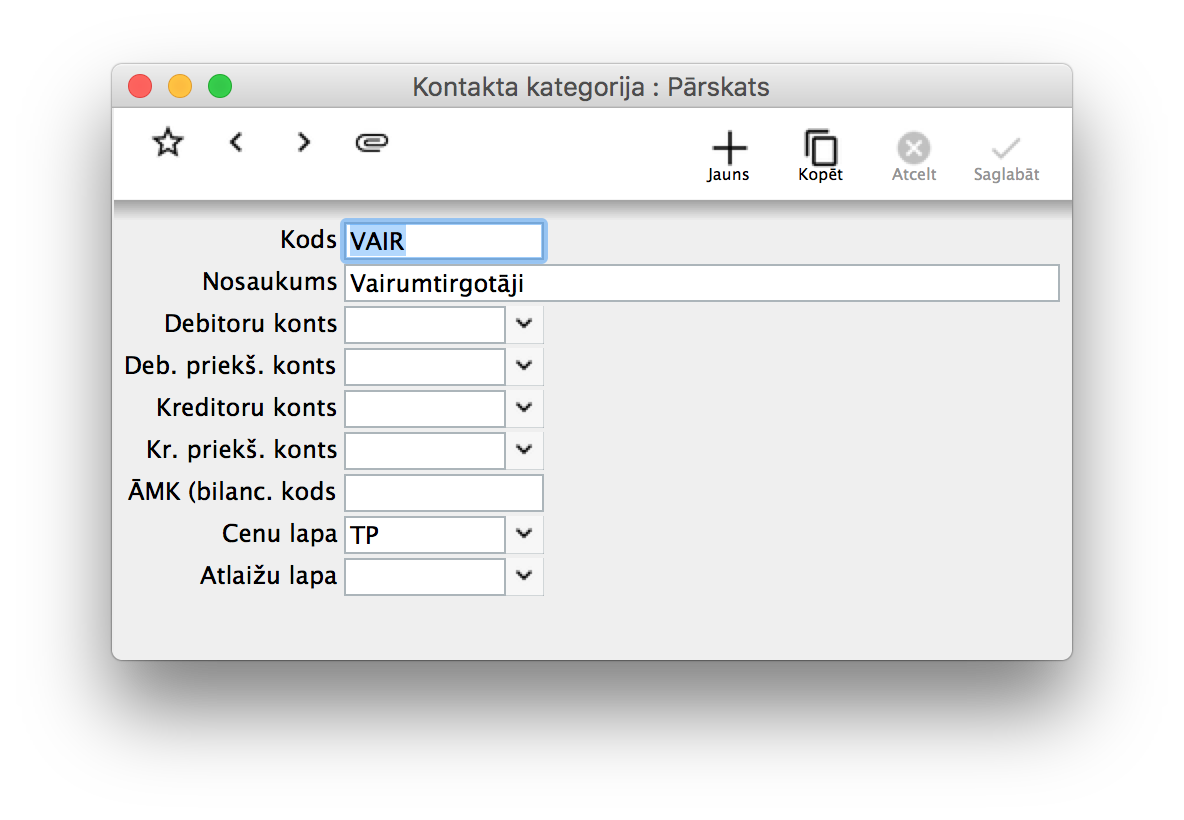This screenshot has width=1184, height=820.
Task: Go to next record with right arrow
Action: coord(304,142)
